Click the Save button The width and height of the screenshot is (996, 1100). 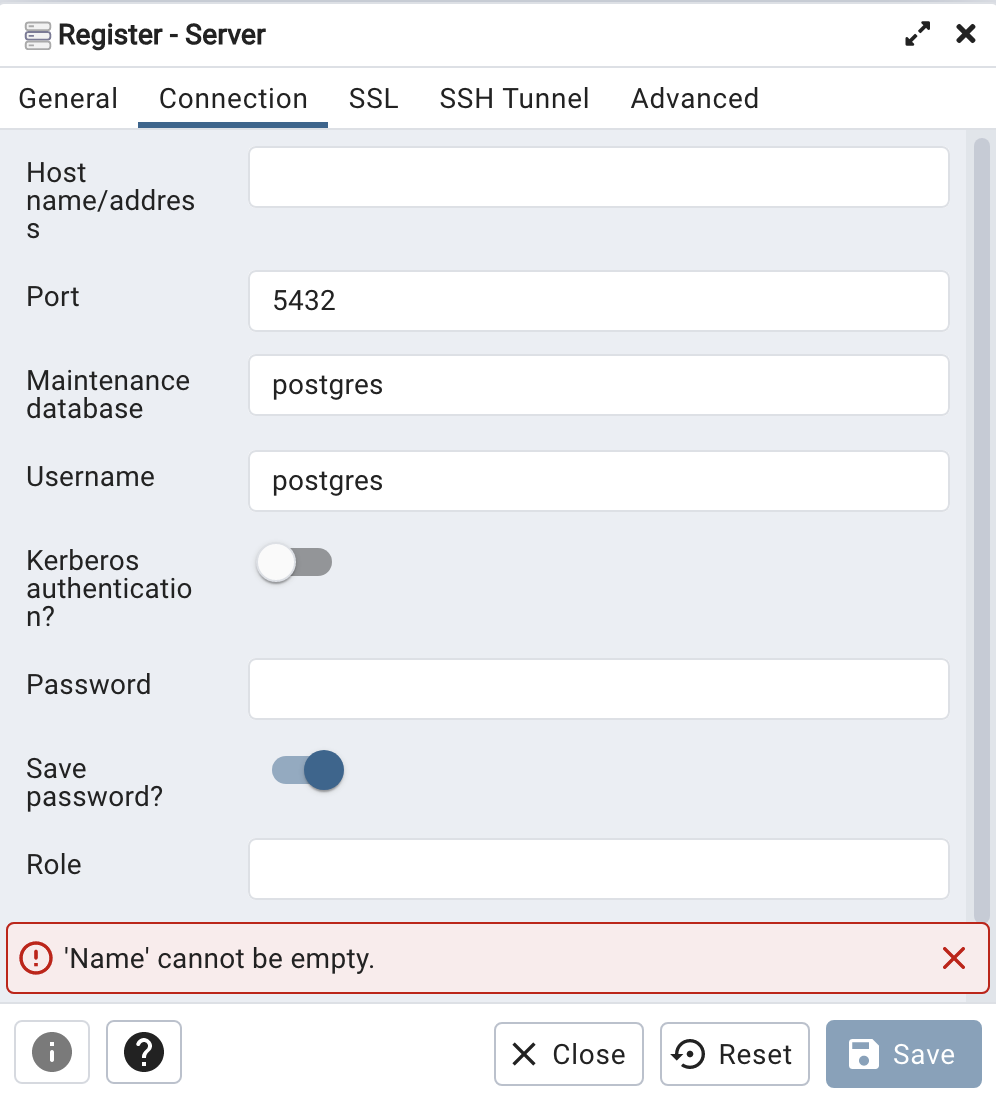[x=903, y=1054]
